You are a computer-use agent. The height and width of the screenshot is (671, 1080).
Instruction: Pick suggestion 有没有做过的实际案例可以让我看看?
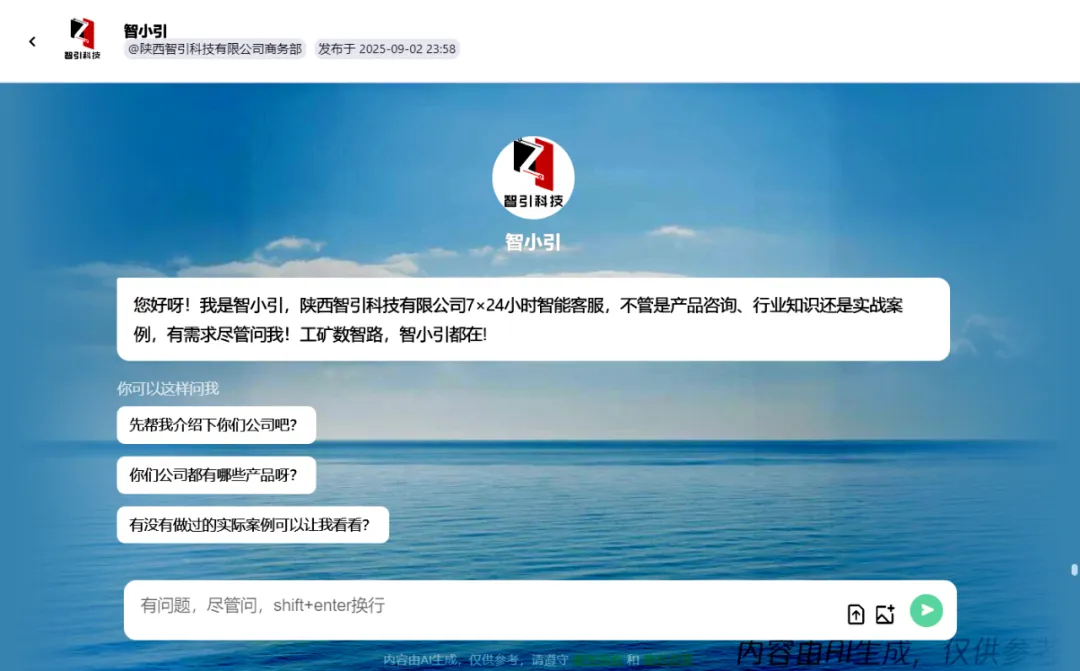point(252,524)
